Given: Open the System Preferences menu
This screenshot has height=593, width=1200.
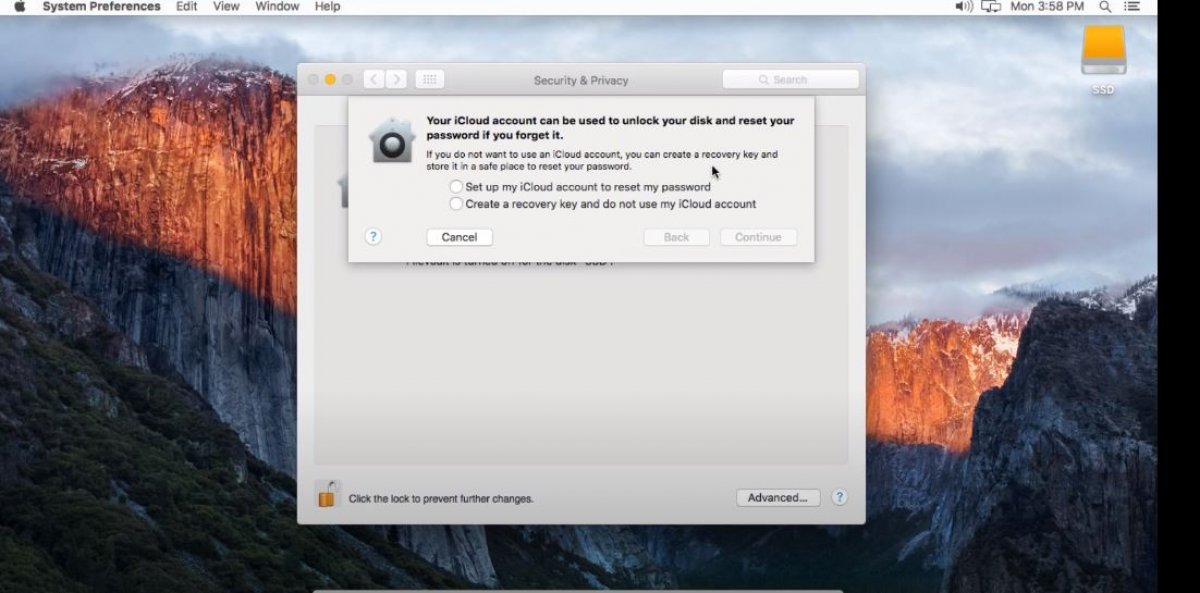Looking at the screenshot, I should point(100,7).
